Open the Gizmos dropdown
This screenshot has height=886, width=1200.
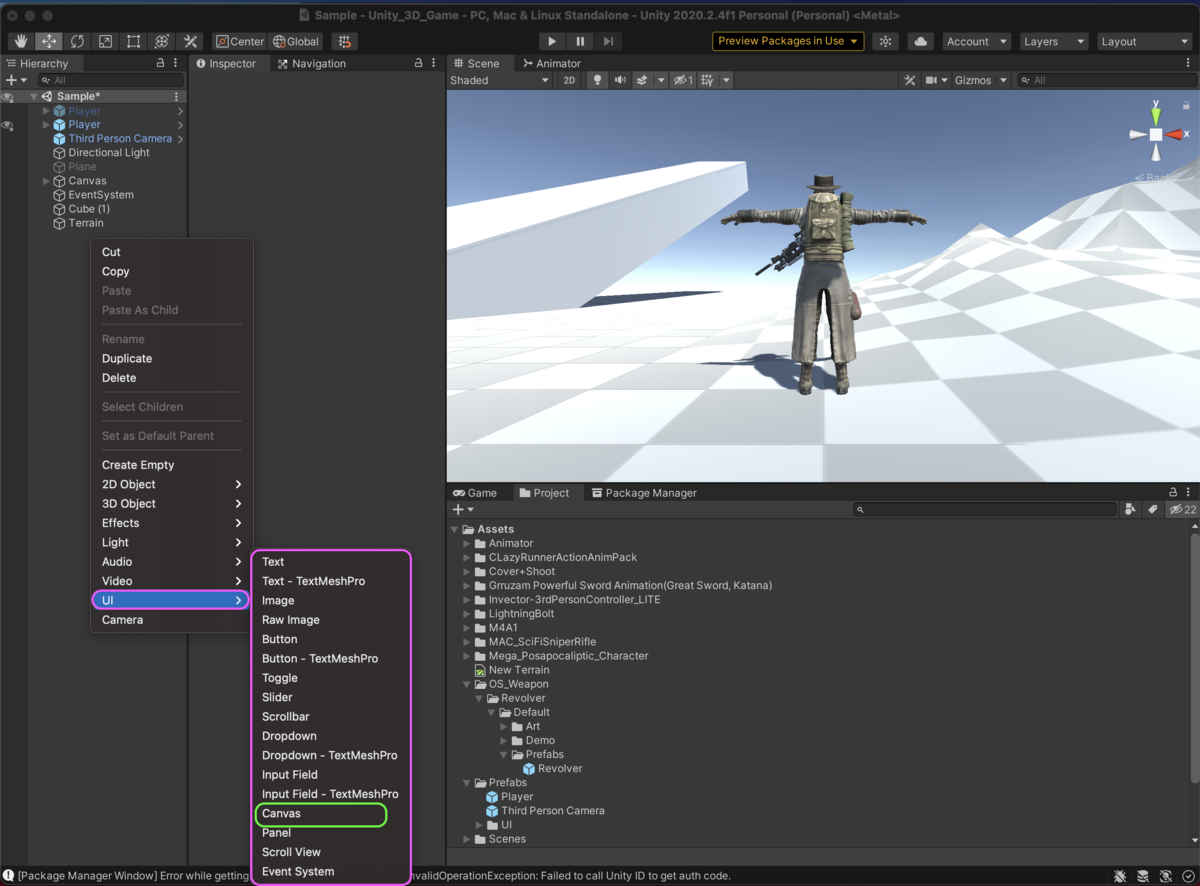[981, 80]
